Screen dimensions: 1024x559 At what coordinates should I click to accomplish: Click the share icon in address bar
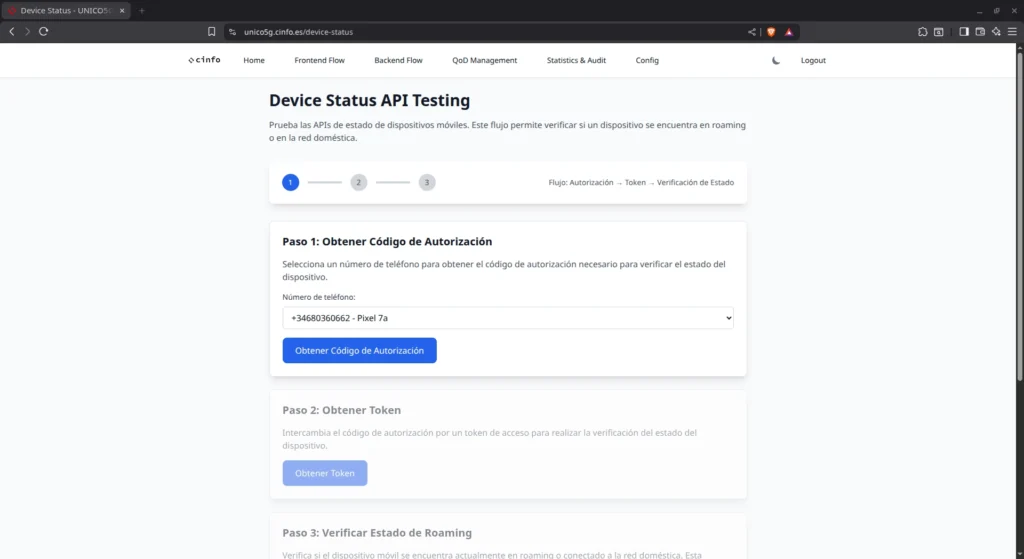coord(752,32)
